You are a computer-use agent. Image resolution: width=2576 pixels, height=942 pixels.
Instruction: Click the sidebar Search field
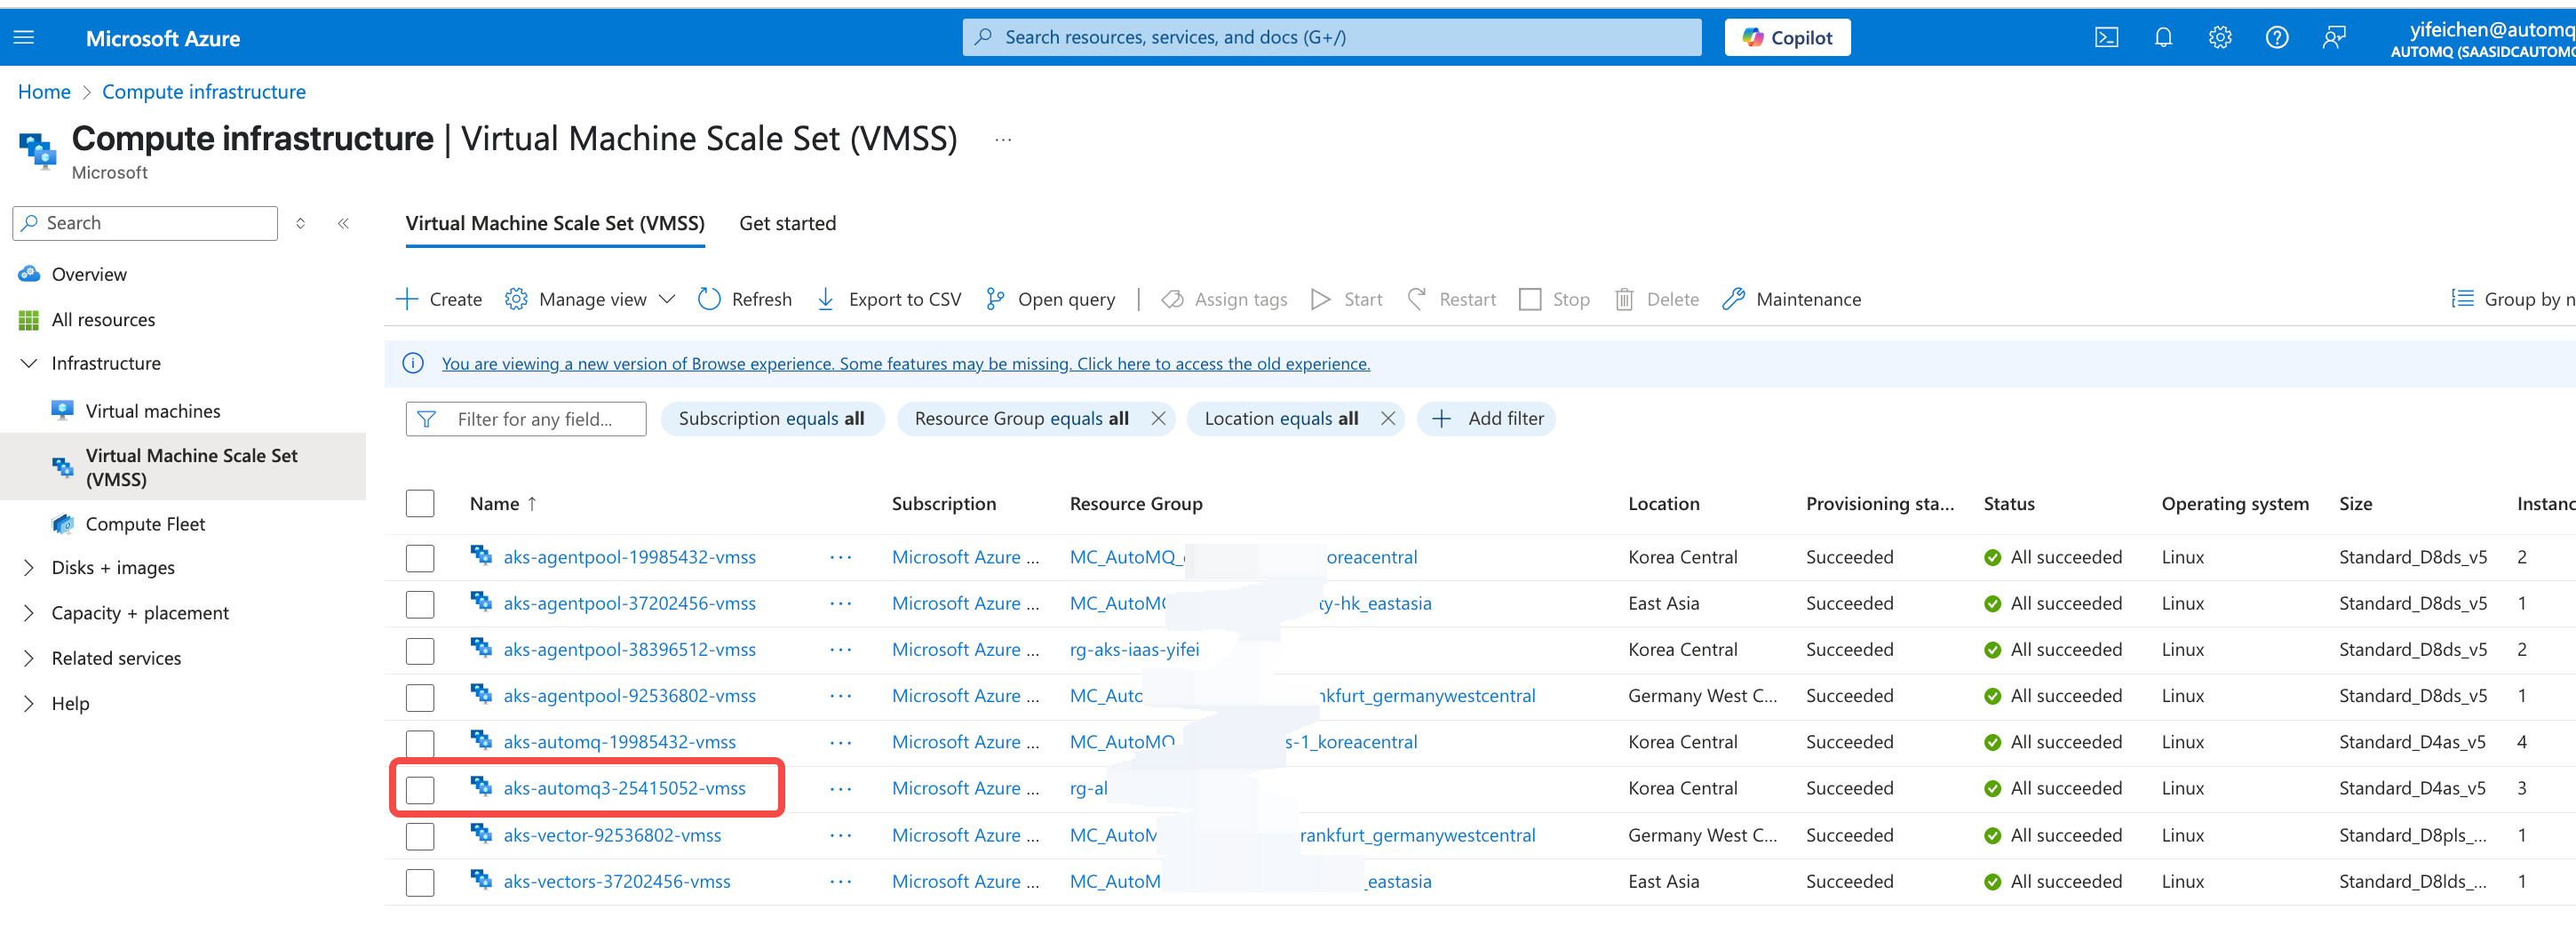point(145,223)
